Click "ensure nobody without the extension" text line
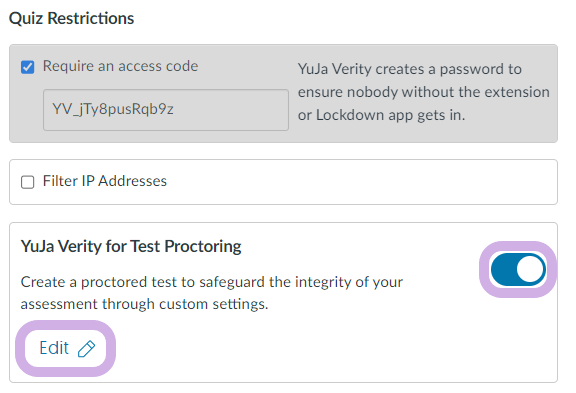 tap(424, 92)
